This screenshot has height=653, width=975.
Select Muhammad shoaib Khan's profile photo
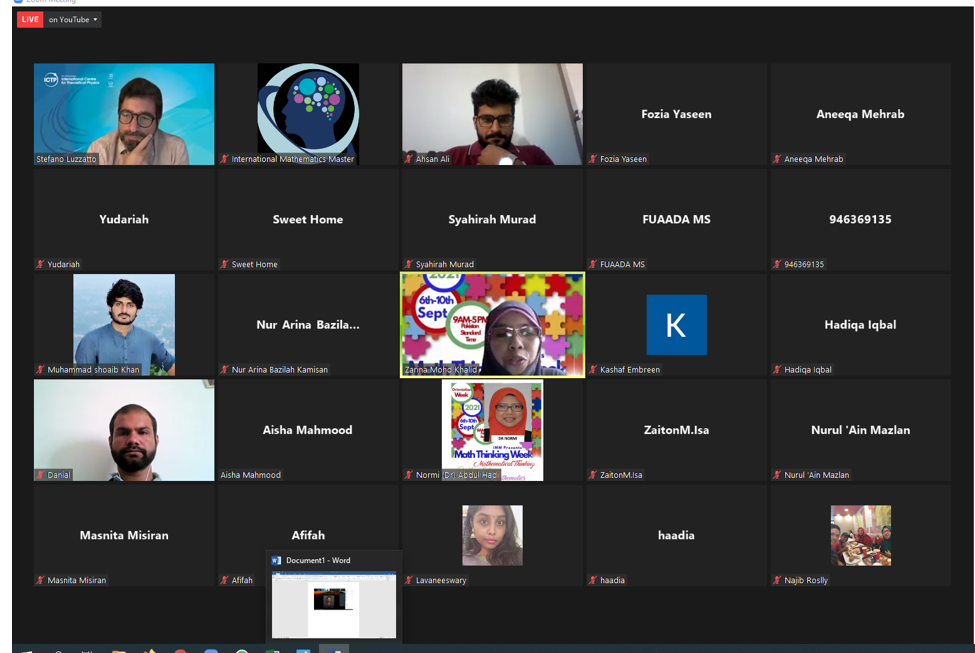[x=124, y=325]
